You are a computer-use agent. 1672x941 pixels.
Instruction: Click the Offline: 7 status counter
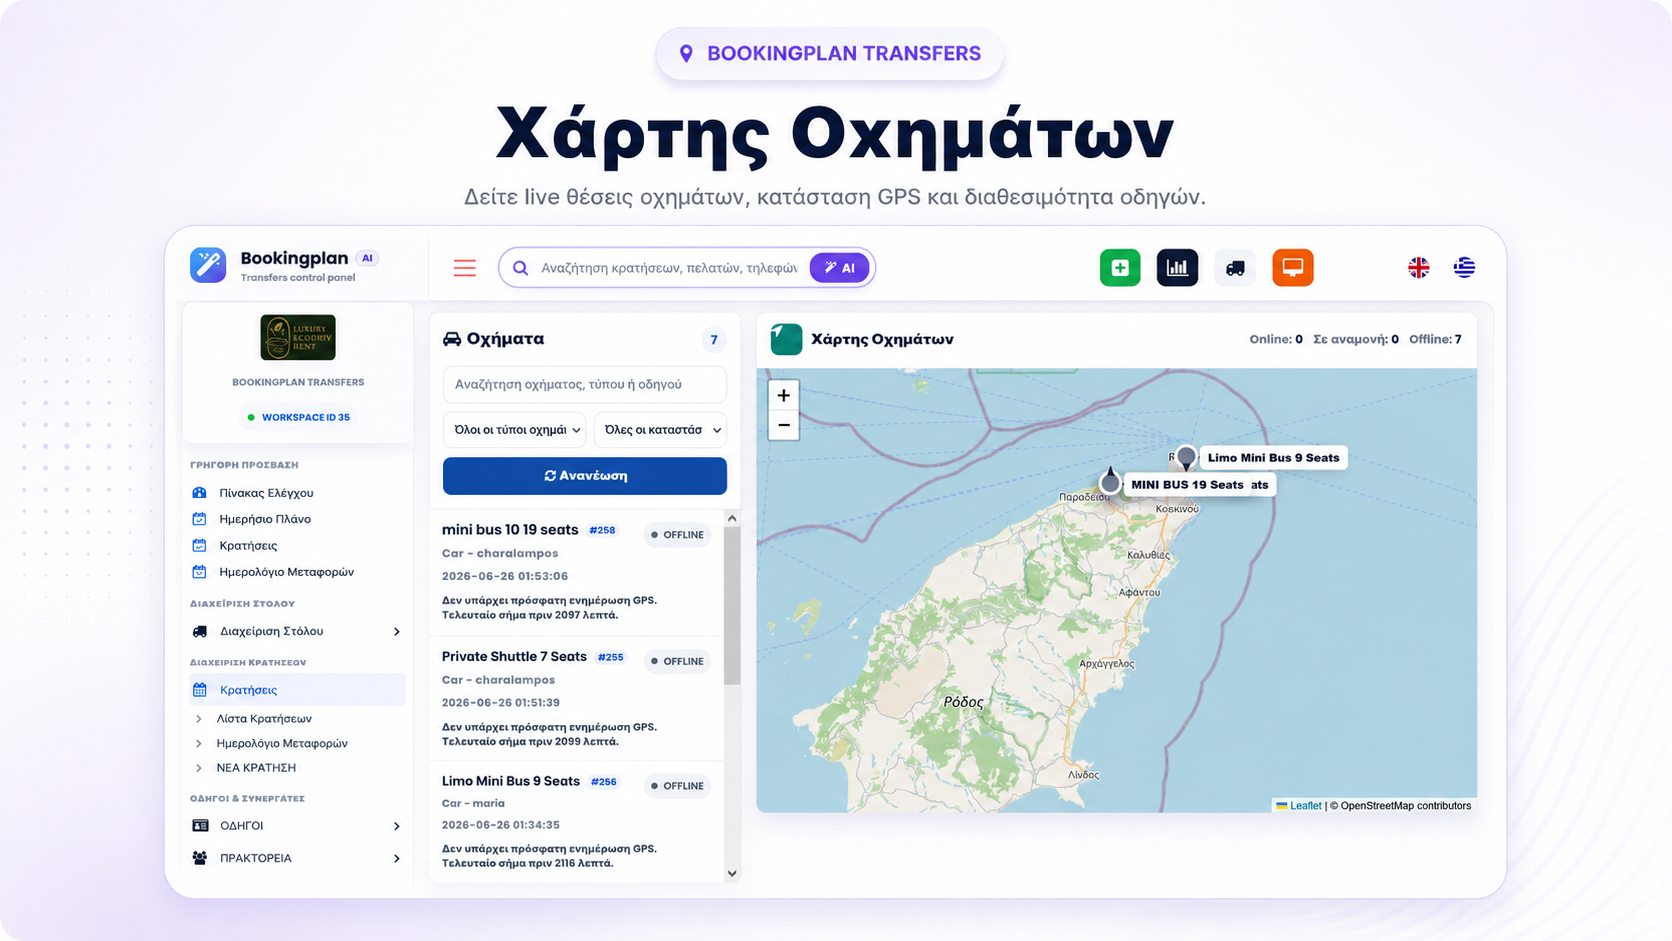pos(1435,339)
